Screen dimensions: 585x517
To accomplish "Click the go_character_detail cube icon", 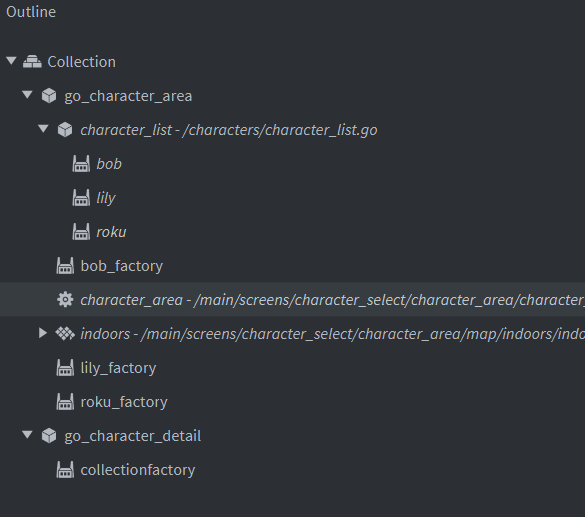I will tap(49, 436).
